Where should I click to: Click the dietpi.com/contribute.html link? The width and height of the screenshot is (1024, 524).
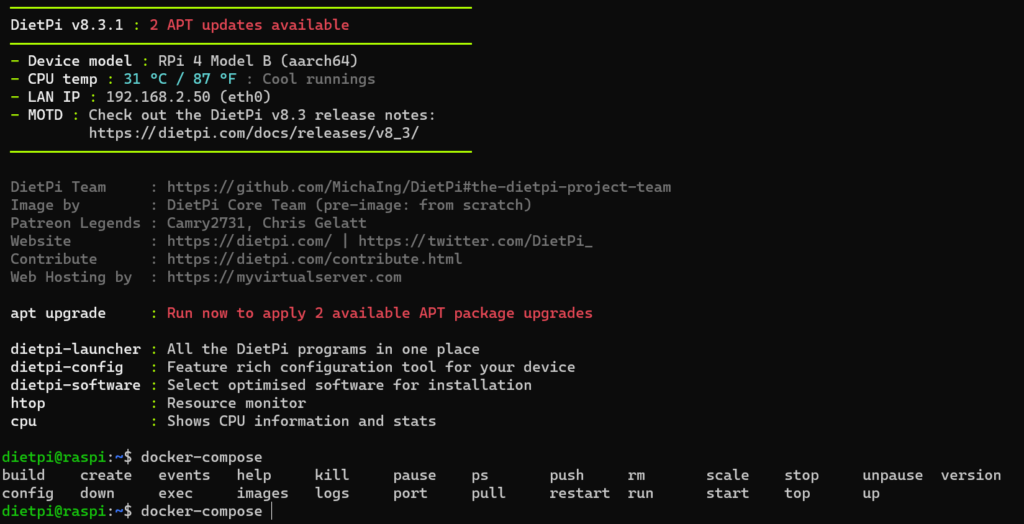click(x=314, y=259)
